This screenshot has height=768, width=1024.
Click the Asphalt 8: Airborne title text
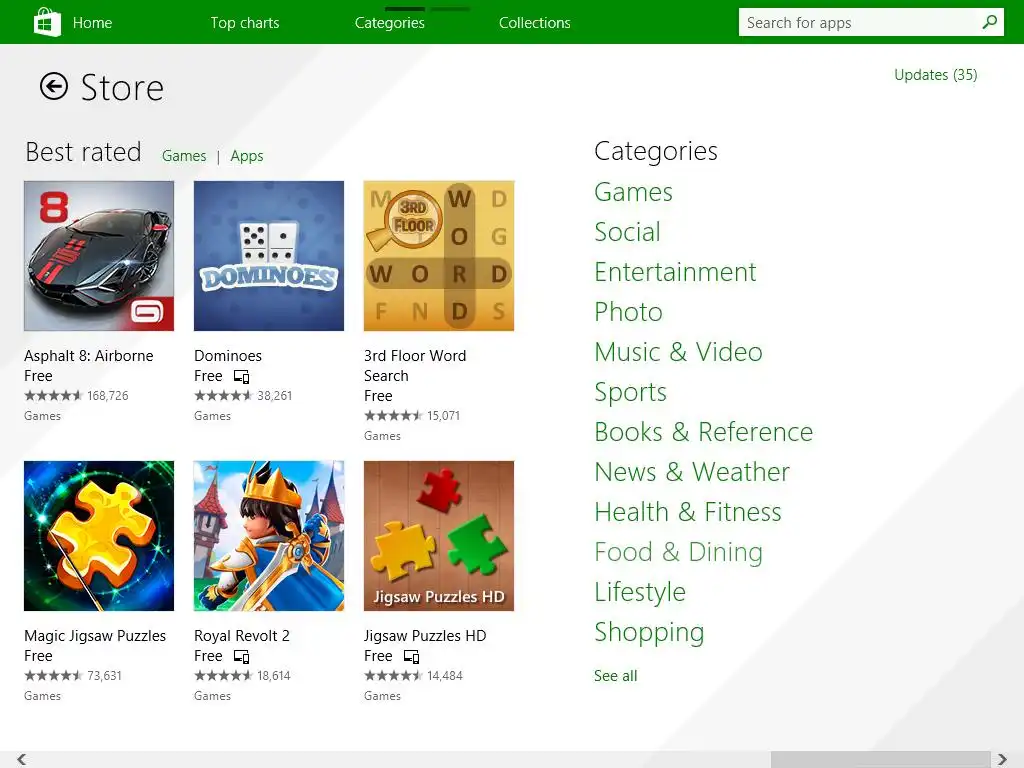pos(89,356)
